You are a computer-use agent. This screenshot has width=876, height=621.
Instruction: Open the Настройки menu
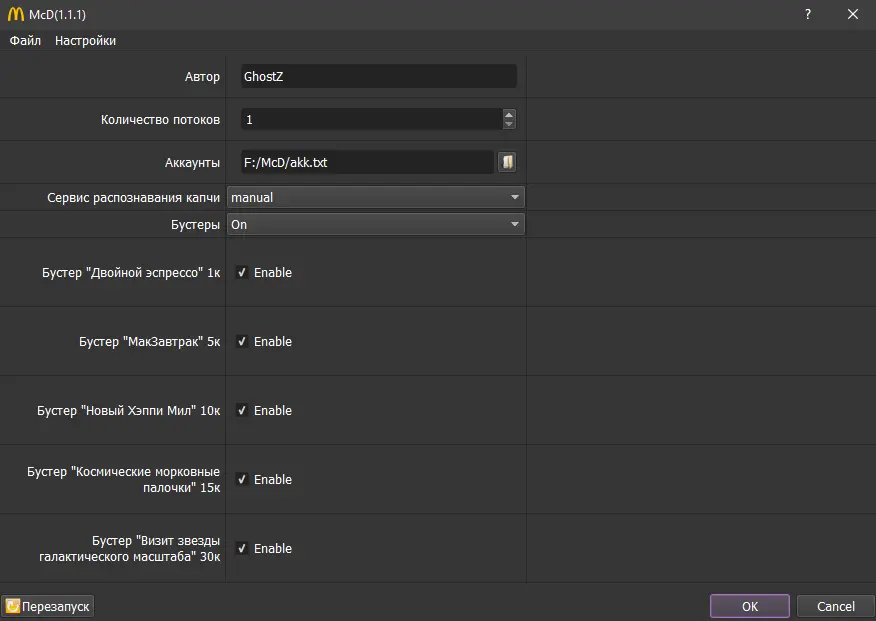click(85, 41)
